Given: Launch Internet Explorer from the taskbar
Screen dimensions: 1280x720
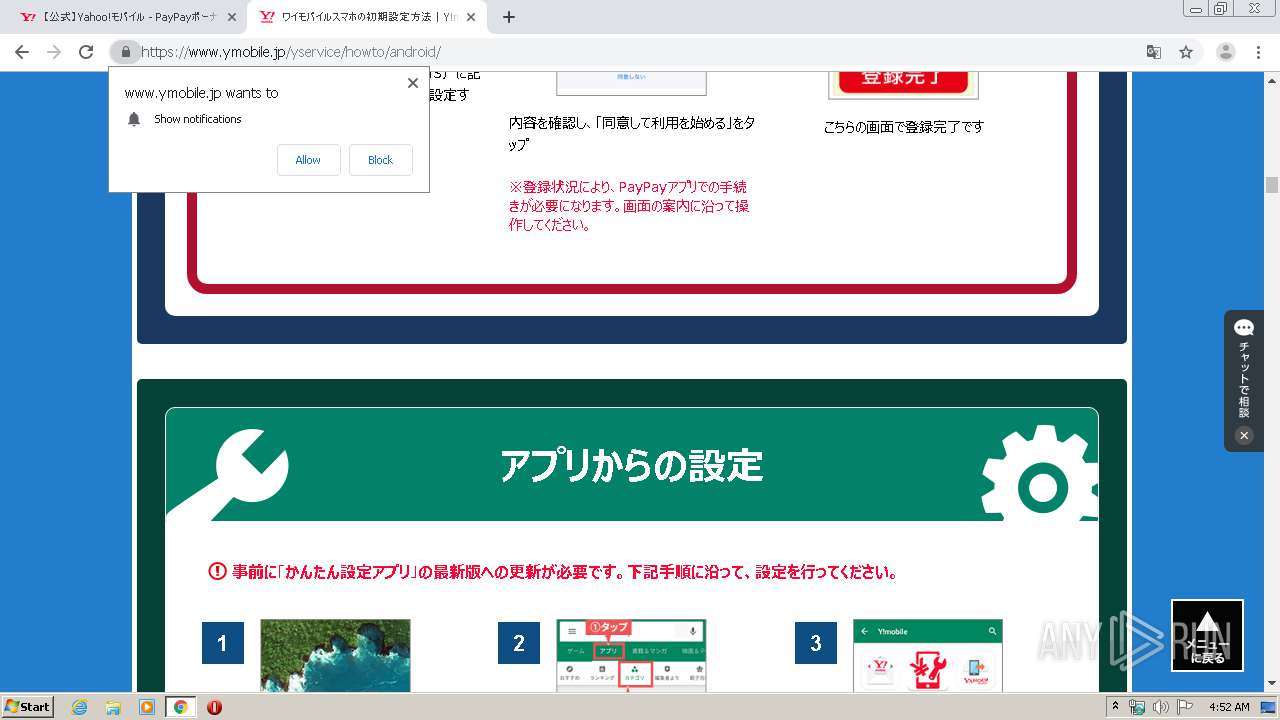Looking at the screenshot, I should (x=80, y=707).
